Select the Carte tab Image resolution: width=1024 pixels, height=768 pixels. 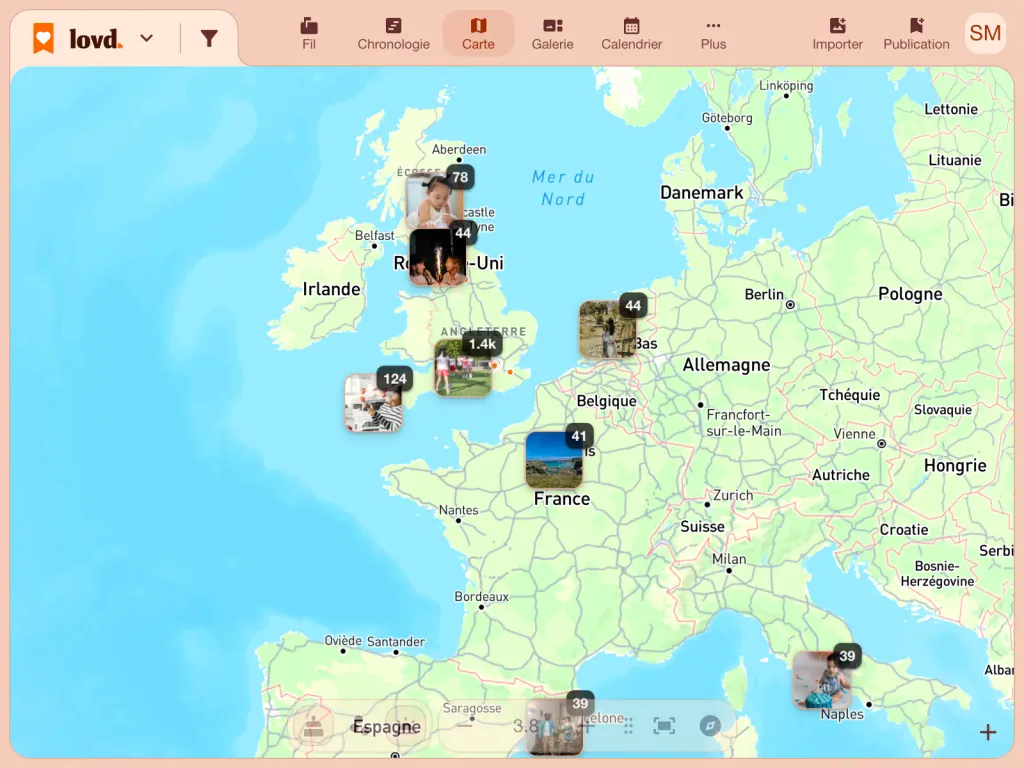[x=478, y=34]
